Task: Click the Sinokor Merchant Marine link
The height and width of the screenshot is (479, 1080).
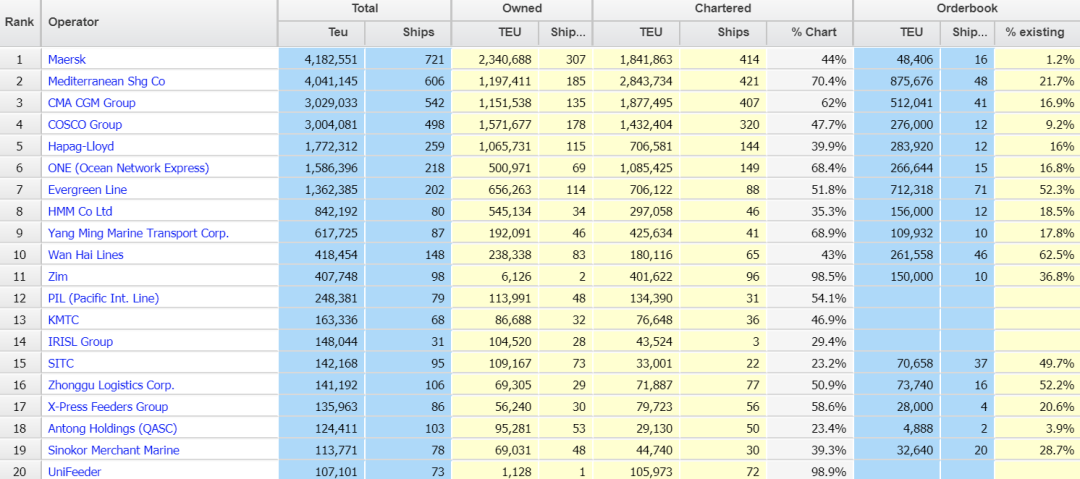Action: coord(113,450)
